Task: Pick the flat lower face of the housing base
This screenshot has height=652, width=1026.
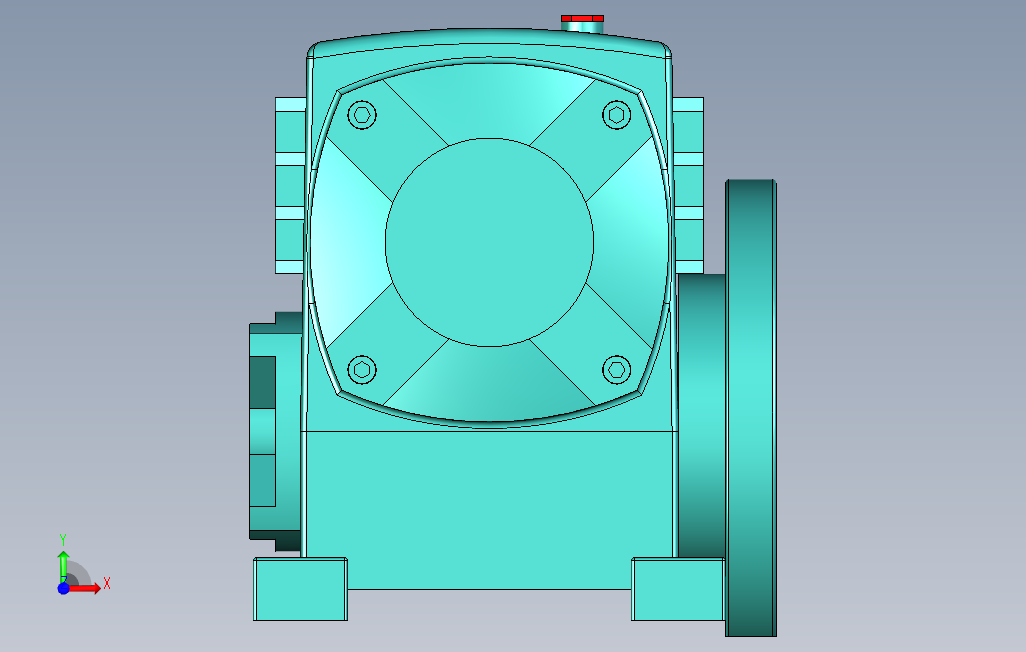Action: tap(489, 509)
